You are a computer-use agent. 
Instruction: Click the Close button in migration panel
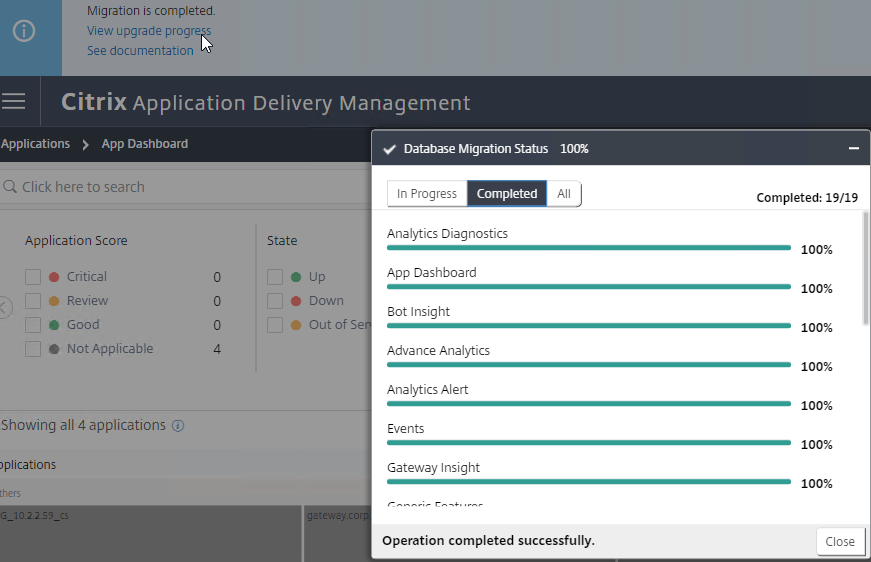[x=840, y=541]
